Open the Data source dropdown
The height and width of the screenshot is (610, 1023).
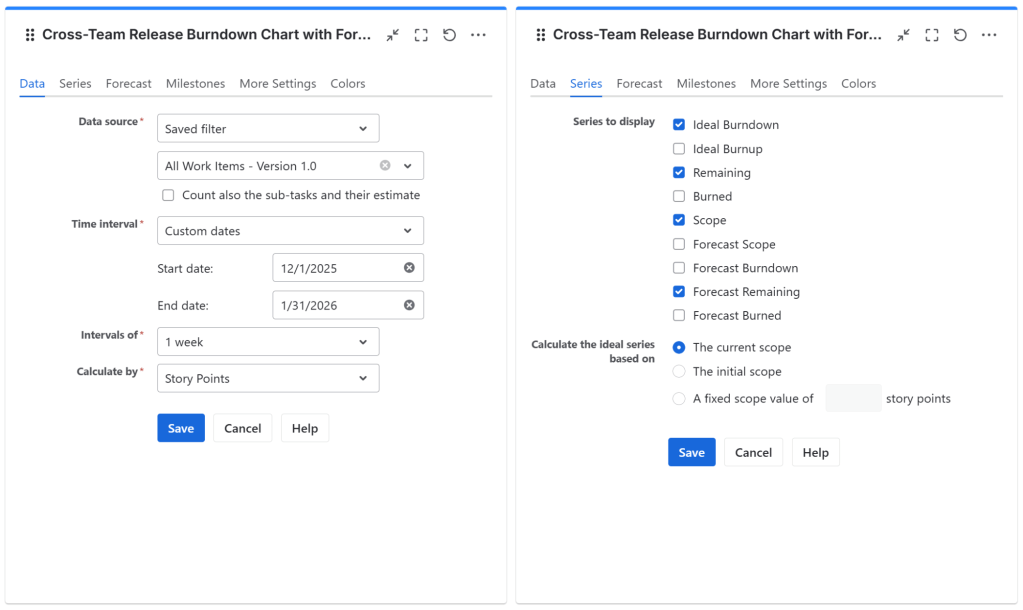point(268,129)
